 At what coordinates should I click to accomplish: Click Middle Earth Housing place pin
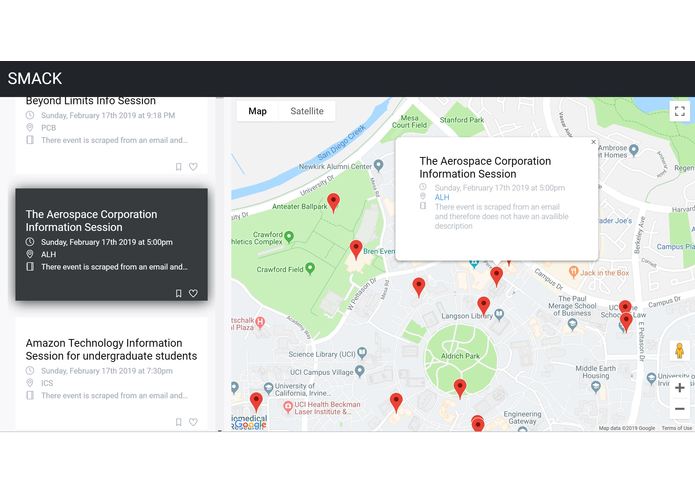click(596, 387)
